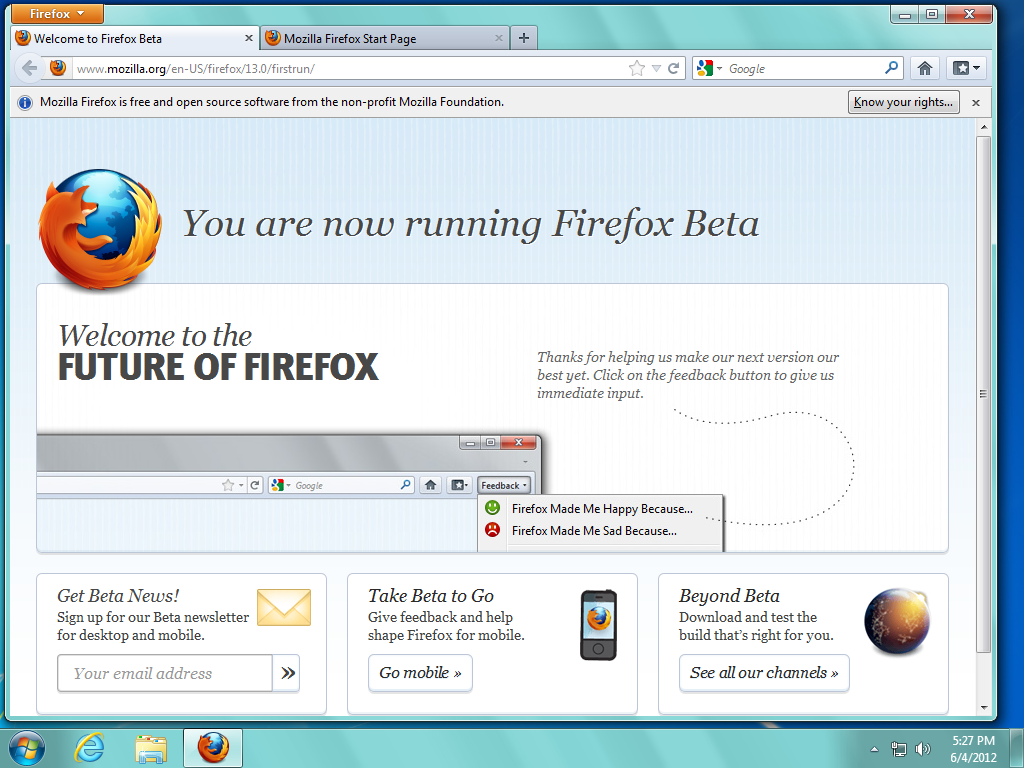Click the green happy face icon

[492, 507]
